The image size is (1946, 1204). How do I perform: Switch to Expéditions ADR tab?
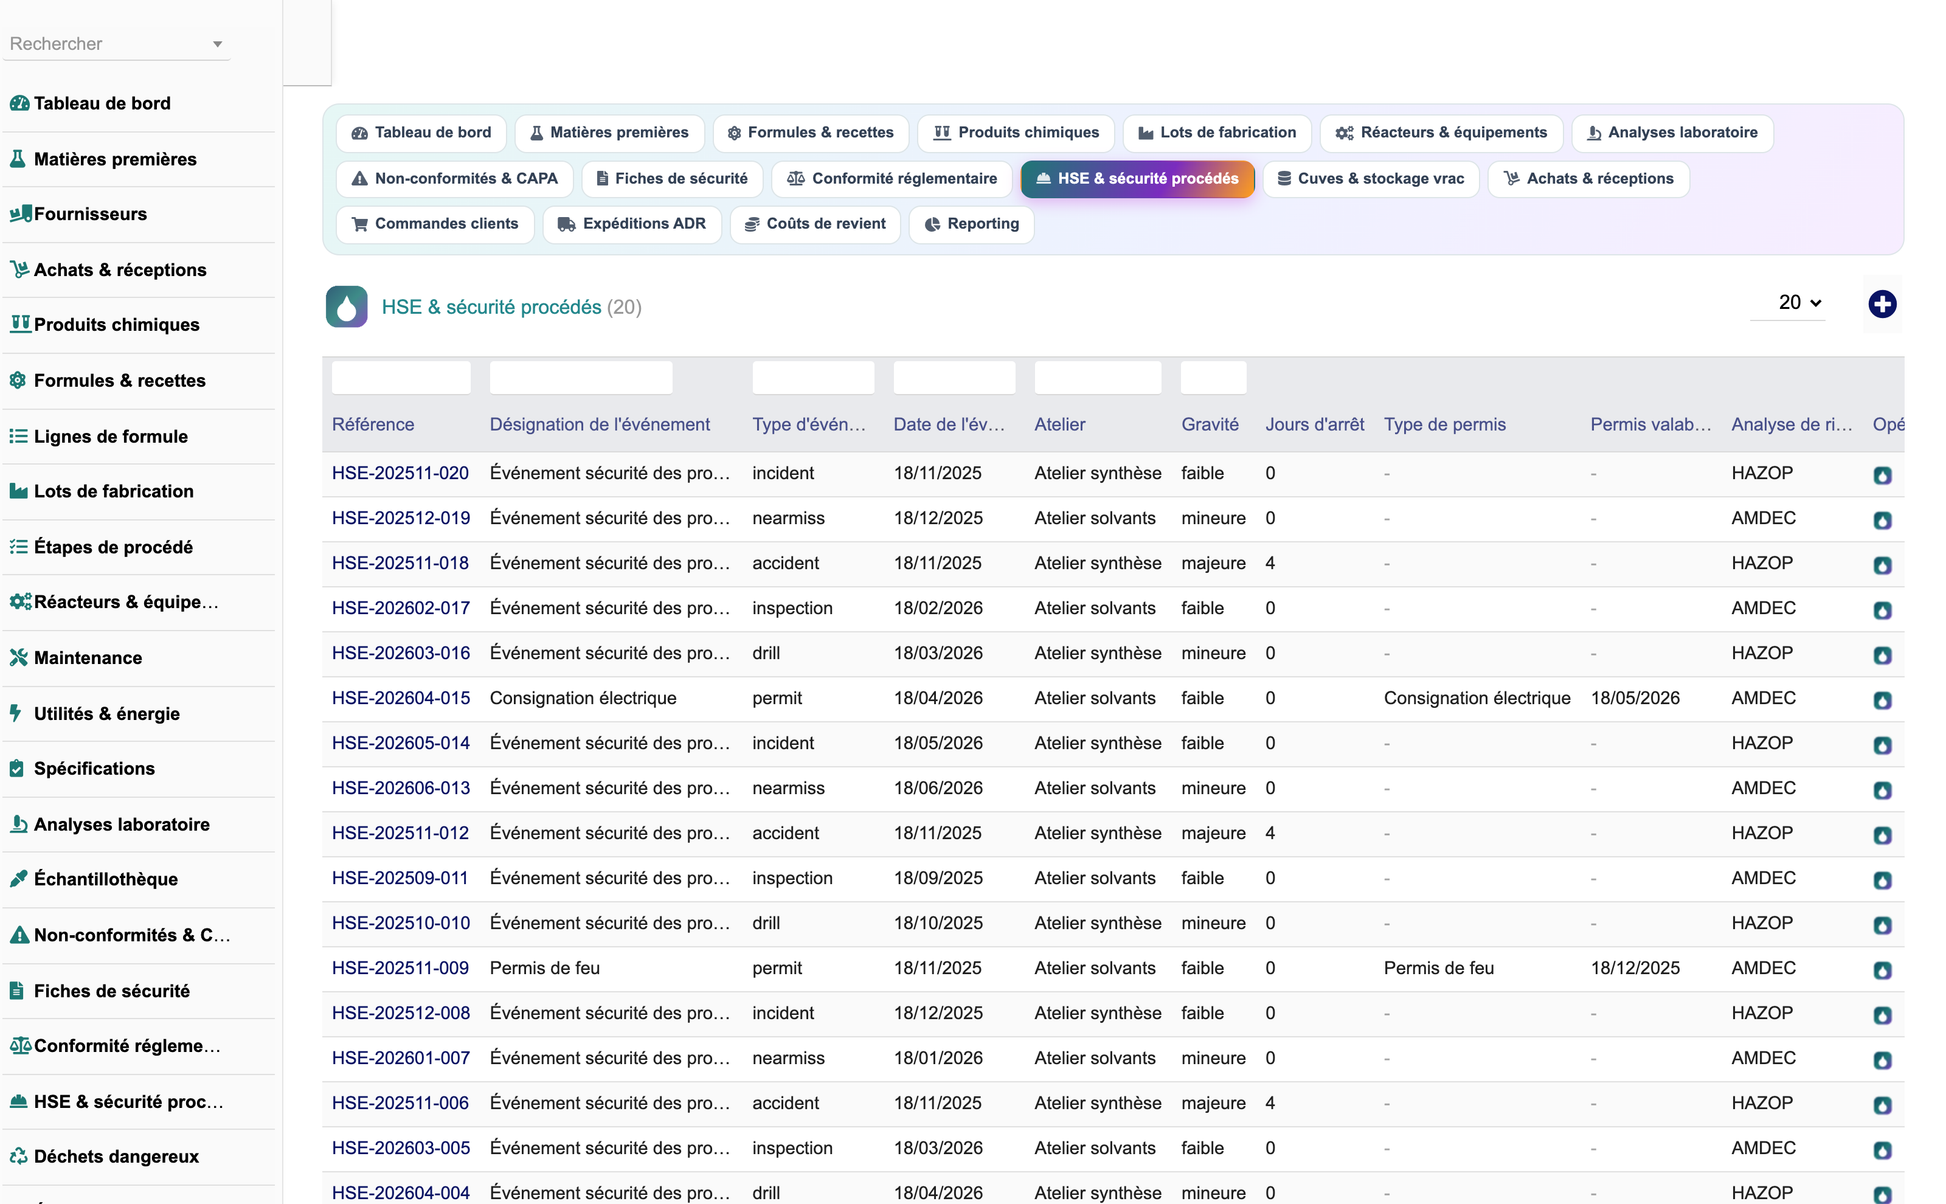point(632,224)
